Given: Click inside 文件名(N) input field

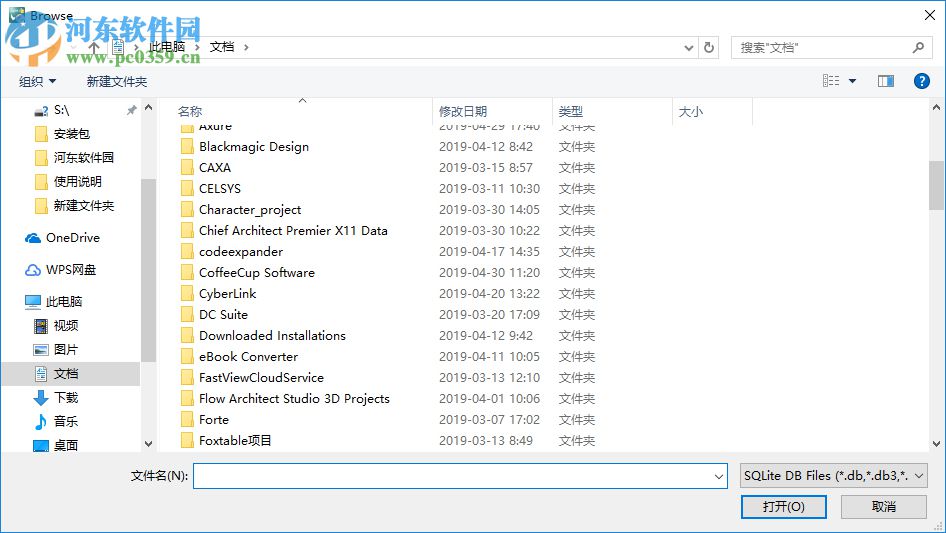Looking at the screenshot, I should (x=460, y=476).
